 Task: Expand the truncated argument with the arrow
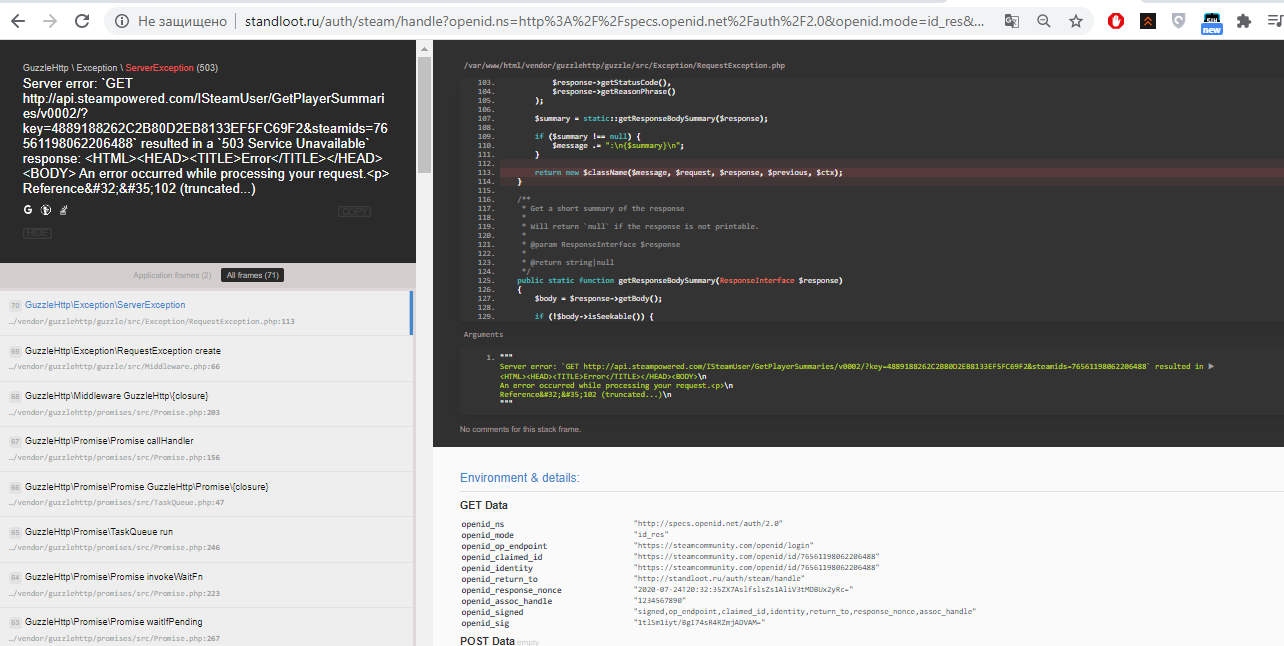[1212, 367]
